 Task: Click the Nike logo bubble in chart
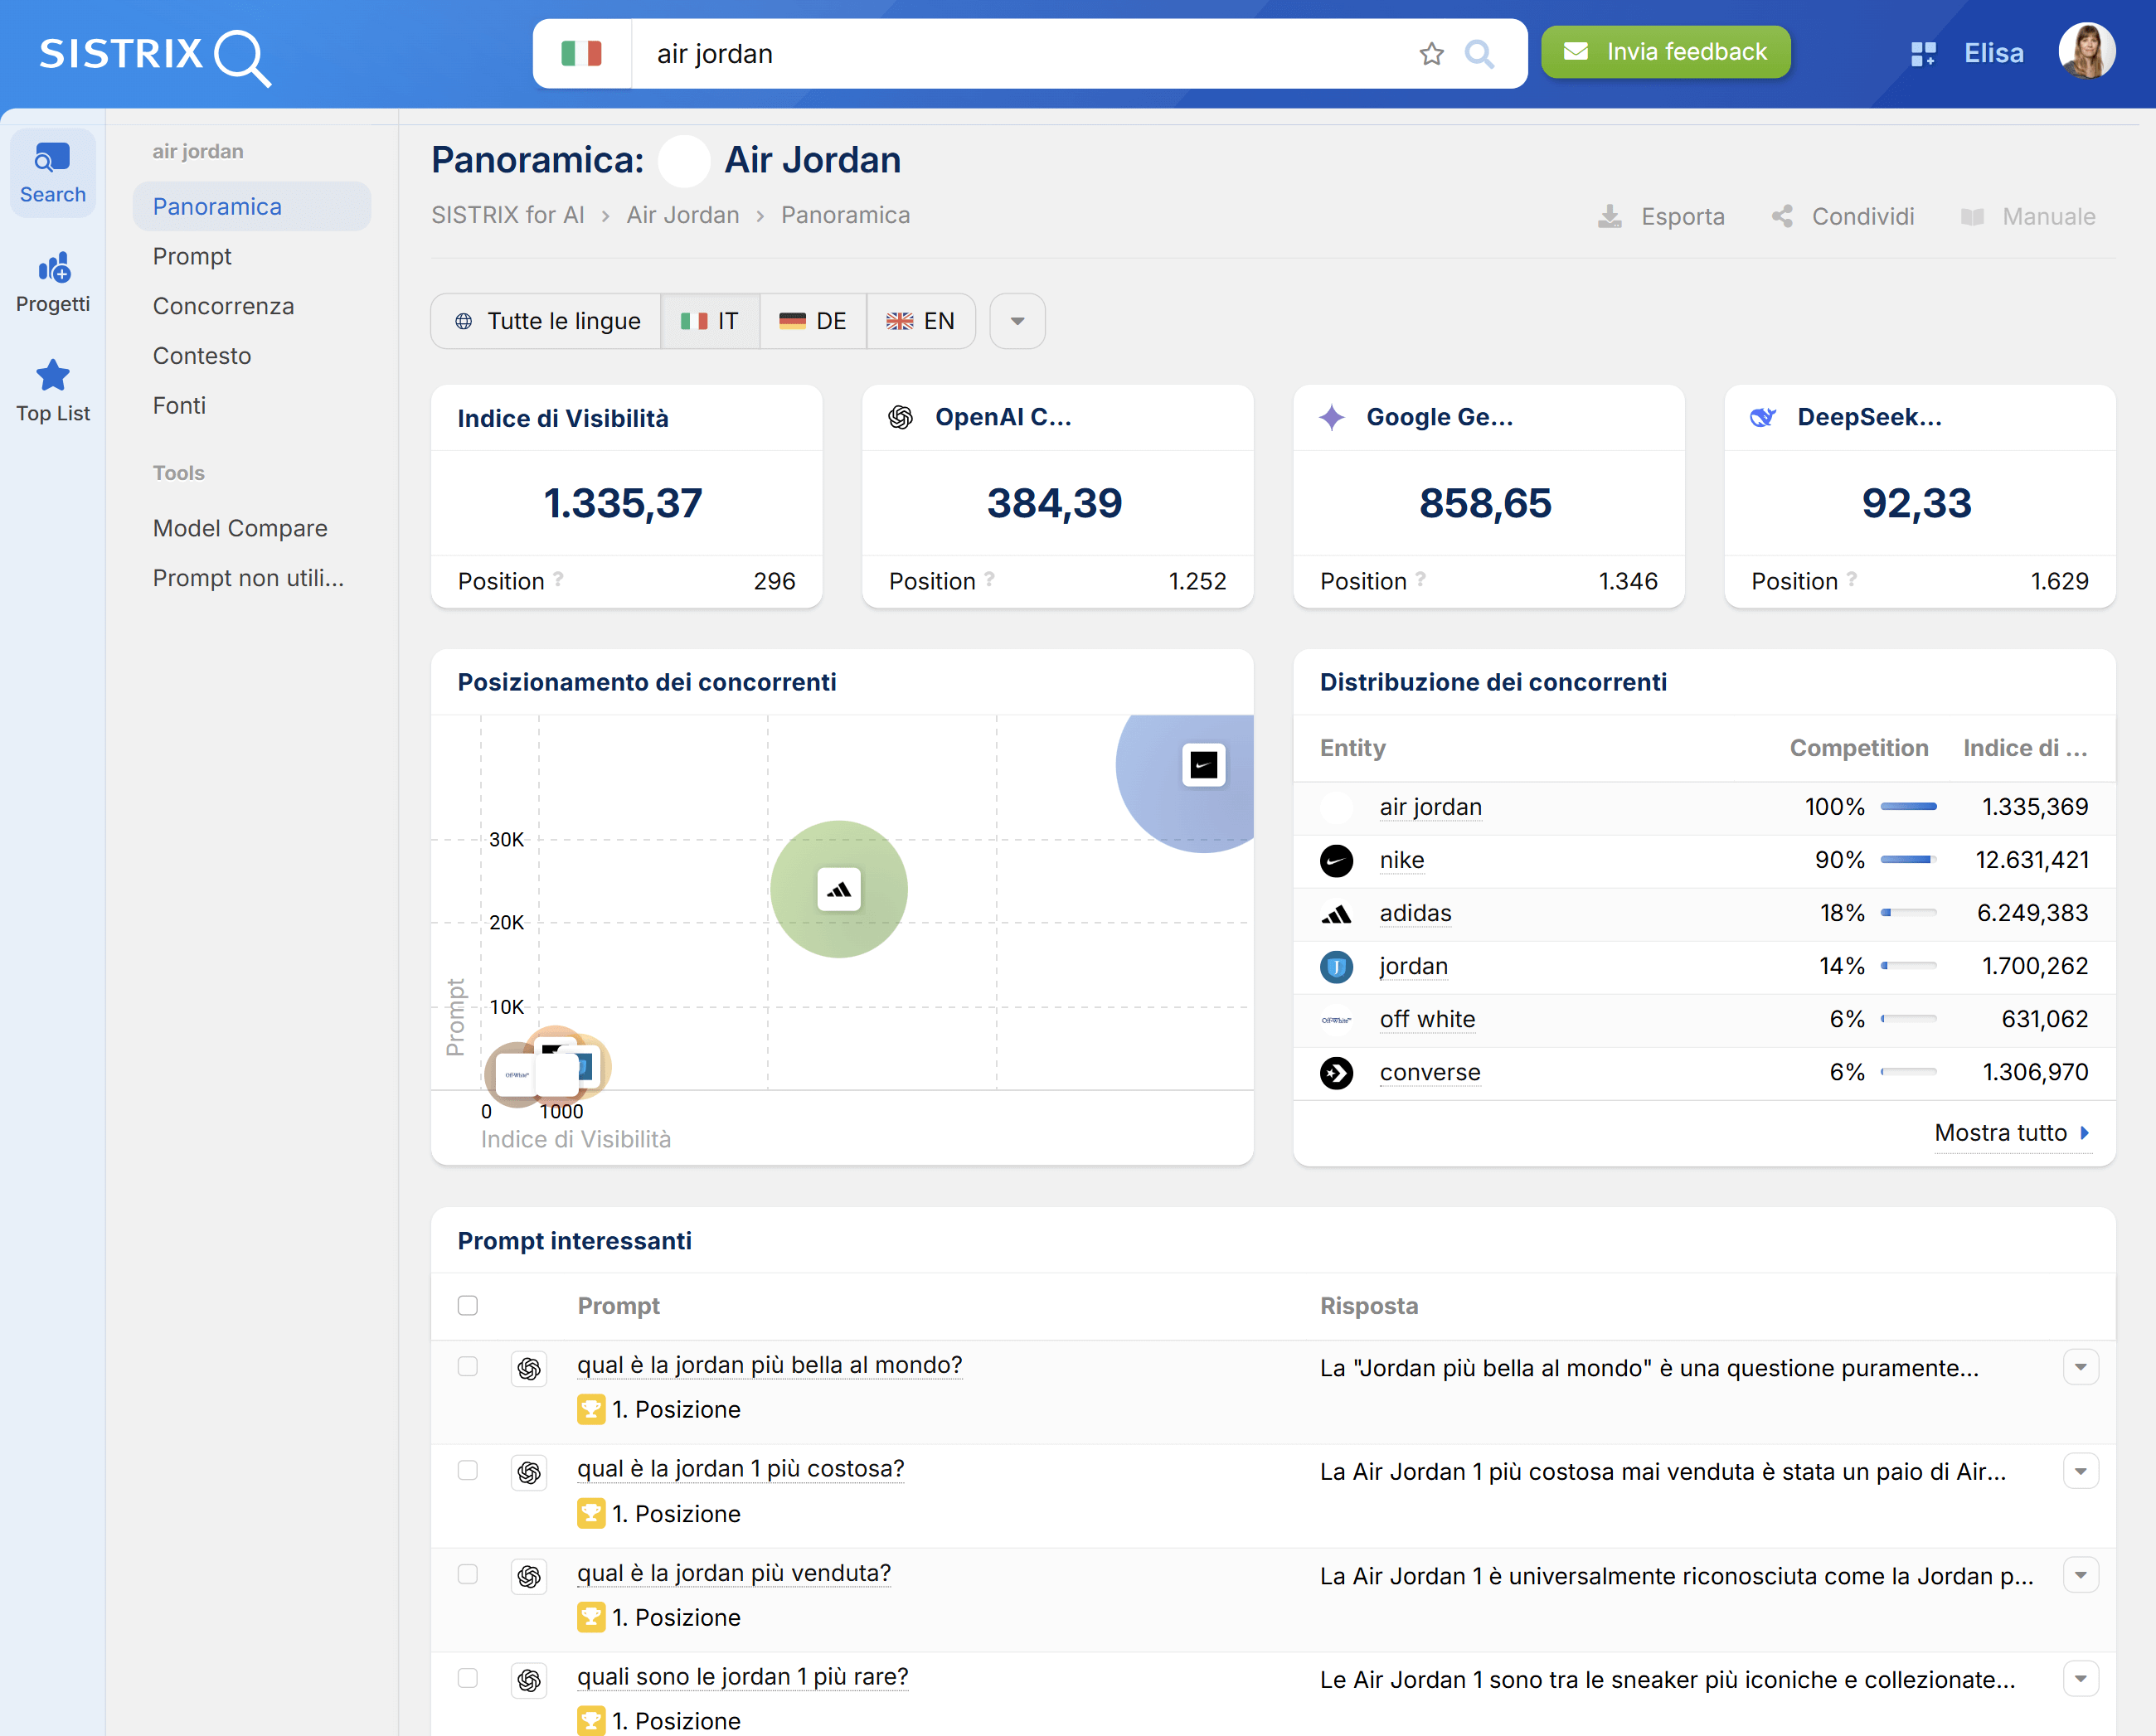pyautogui.click(x=1203, y=766)
